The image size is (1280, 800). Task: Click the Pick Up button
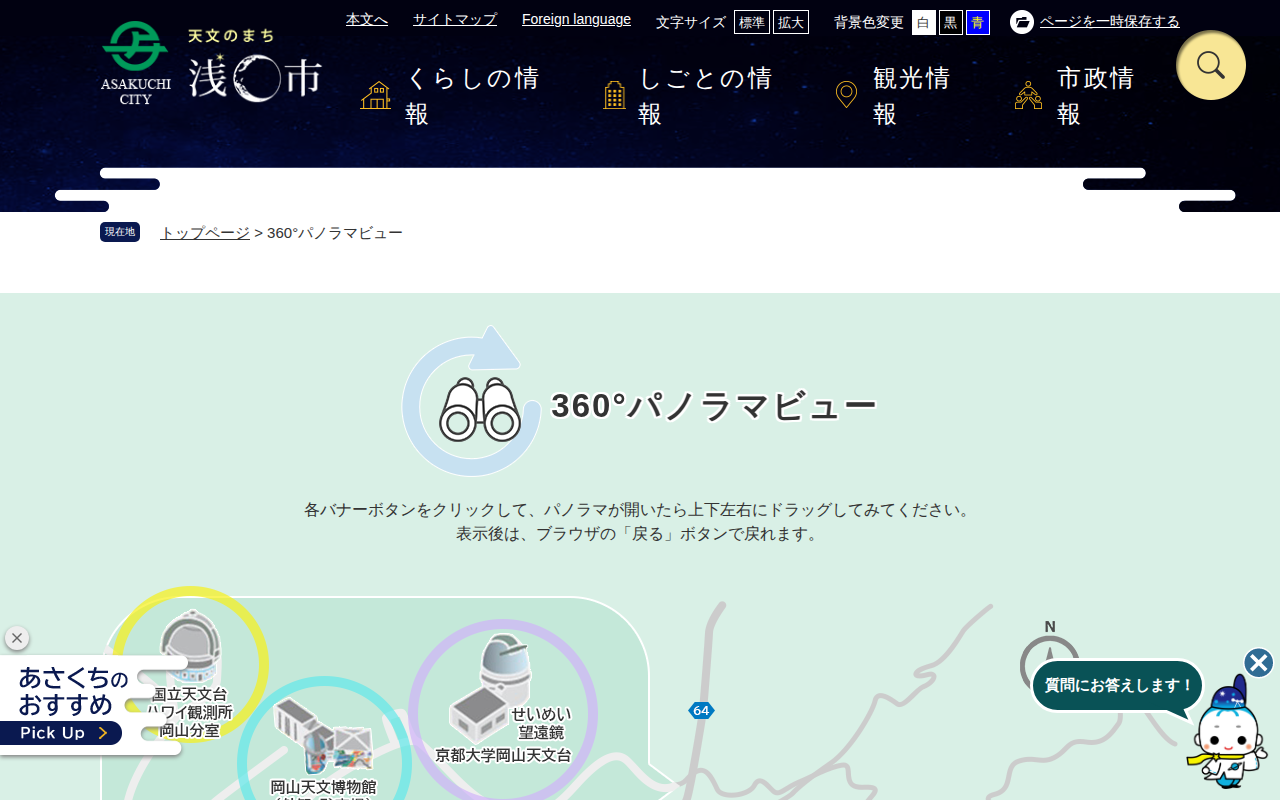tap(61, 733)
